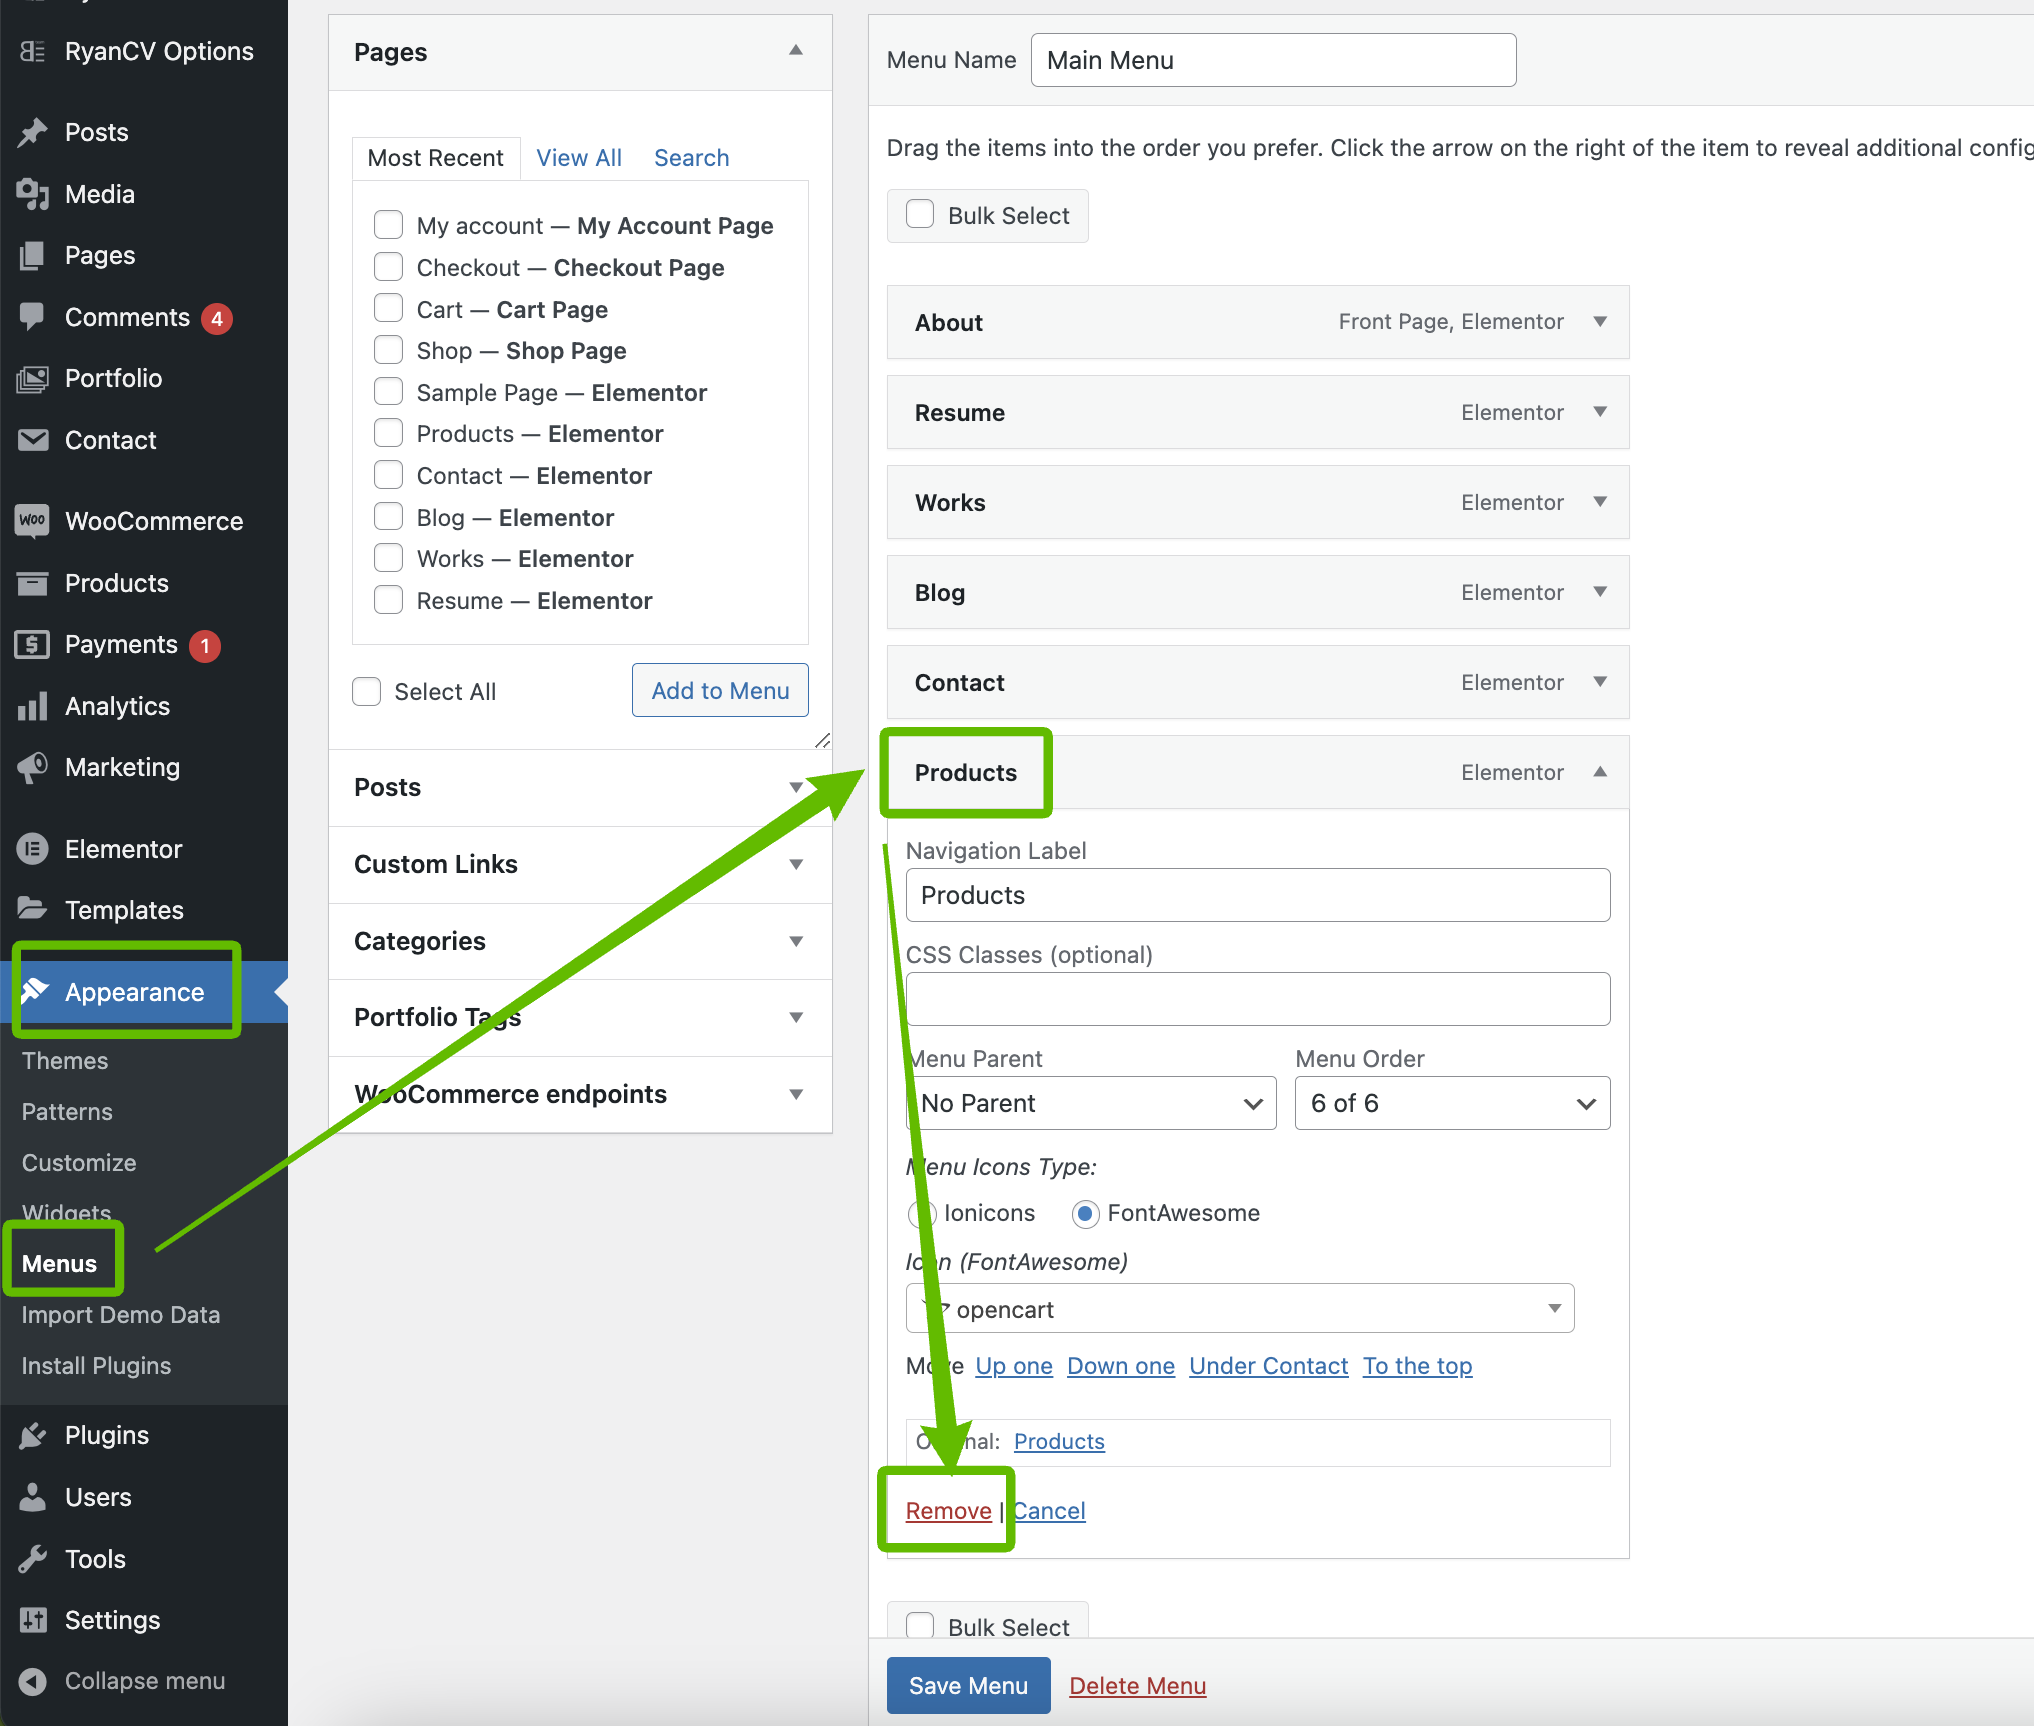Click the Navigation Label input field
Image resolution: width=2034 pixels, height=1726 pixels.
[1257, 895]
